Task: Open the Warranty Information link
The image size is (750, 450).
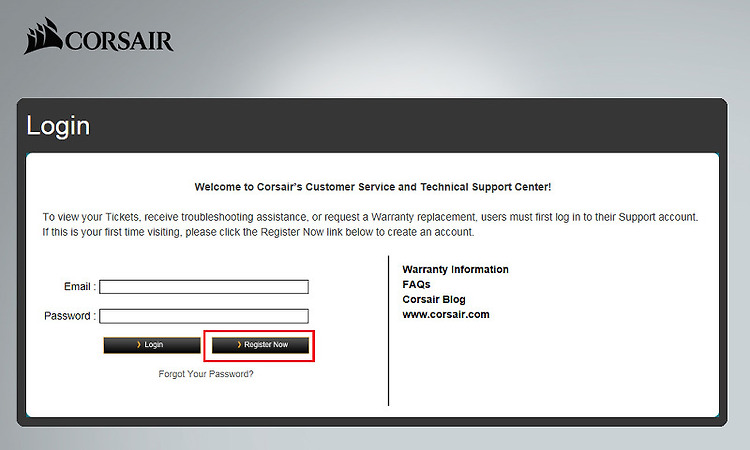Action: coord(455,269)
